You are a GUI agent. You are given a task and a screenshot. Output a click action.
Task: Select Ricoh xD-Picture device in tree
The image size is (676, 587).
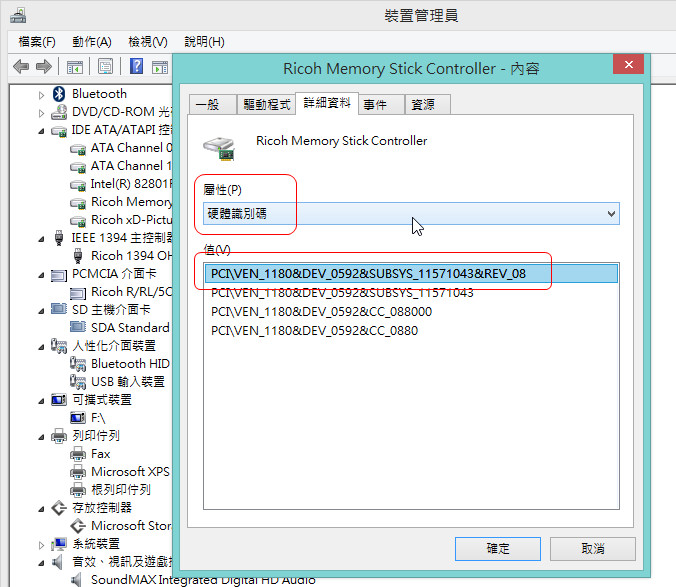pyautogui.click(x=131, y=220)
